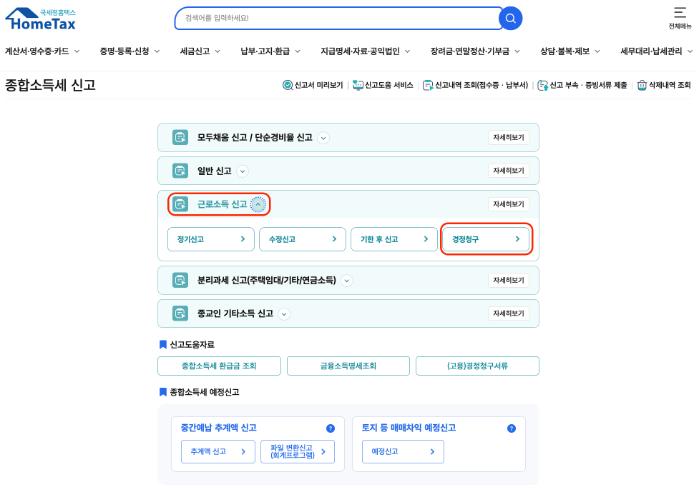Image resolution: width=697 pixels, height=490 pixels.
Task: Open the 납부·고지·환급 menu
Action: (x=270, y=52)
